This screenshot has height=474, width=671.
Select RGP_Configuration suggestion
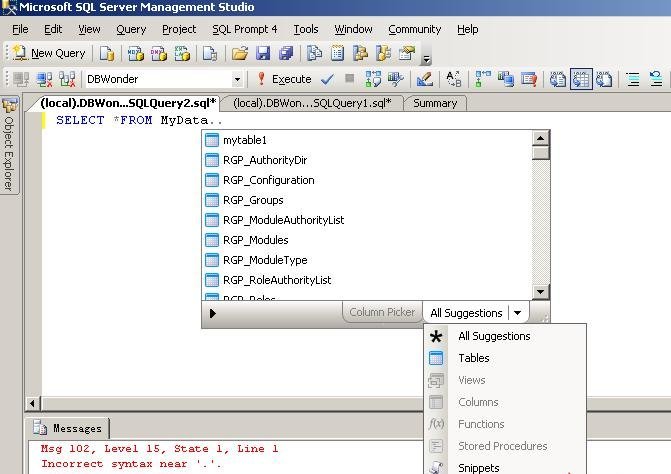click(x=367, y=180)
